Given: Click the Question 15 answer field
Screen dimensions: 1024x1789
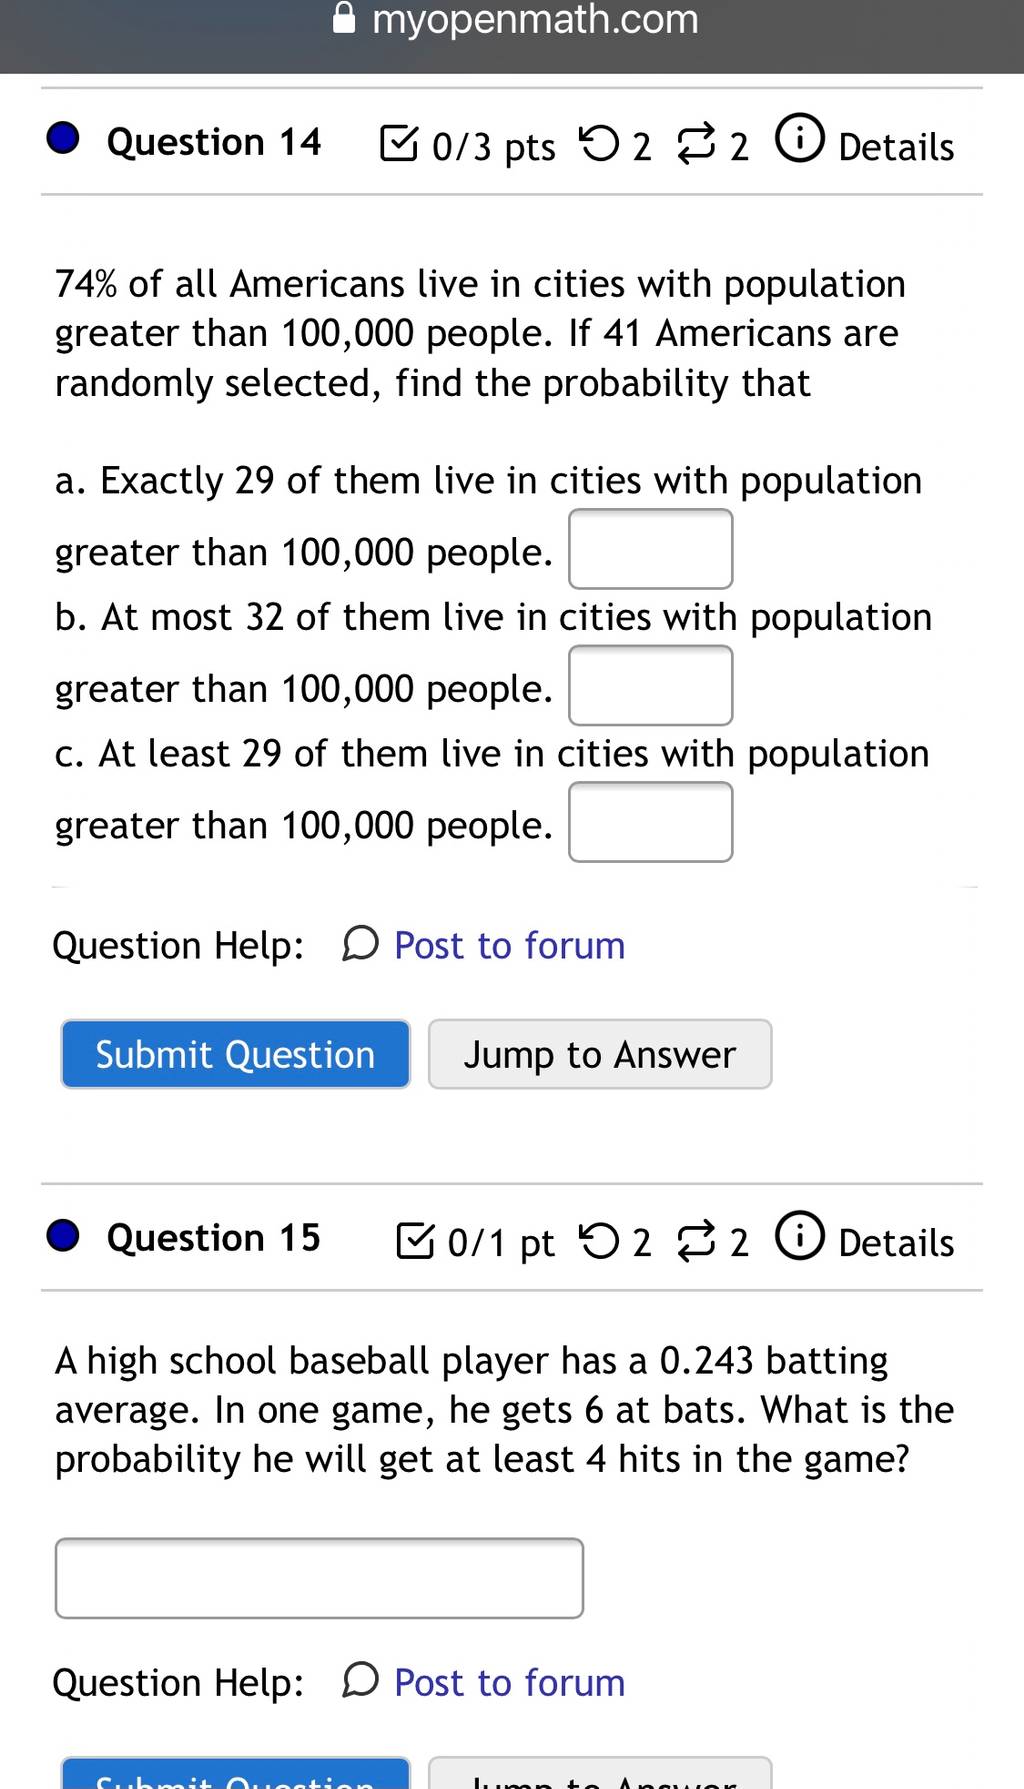Looking at the screenshot, I should 319,1578.
